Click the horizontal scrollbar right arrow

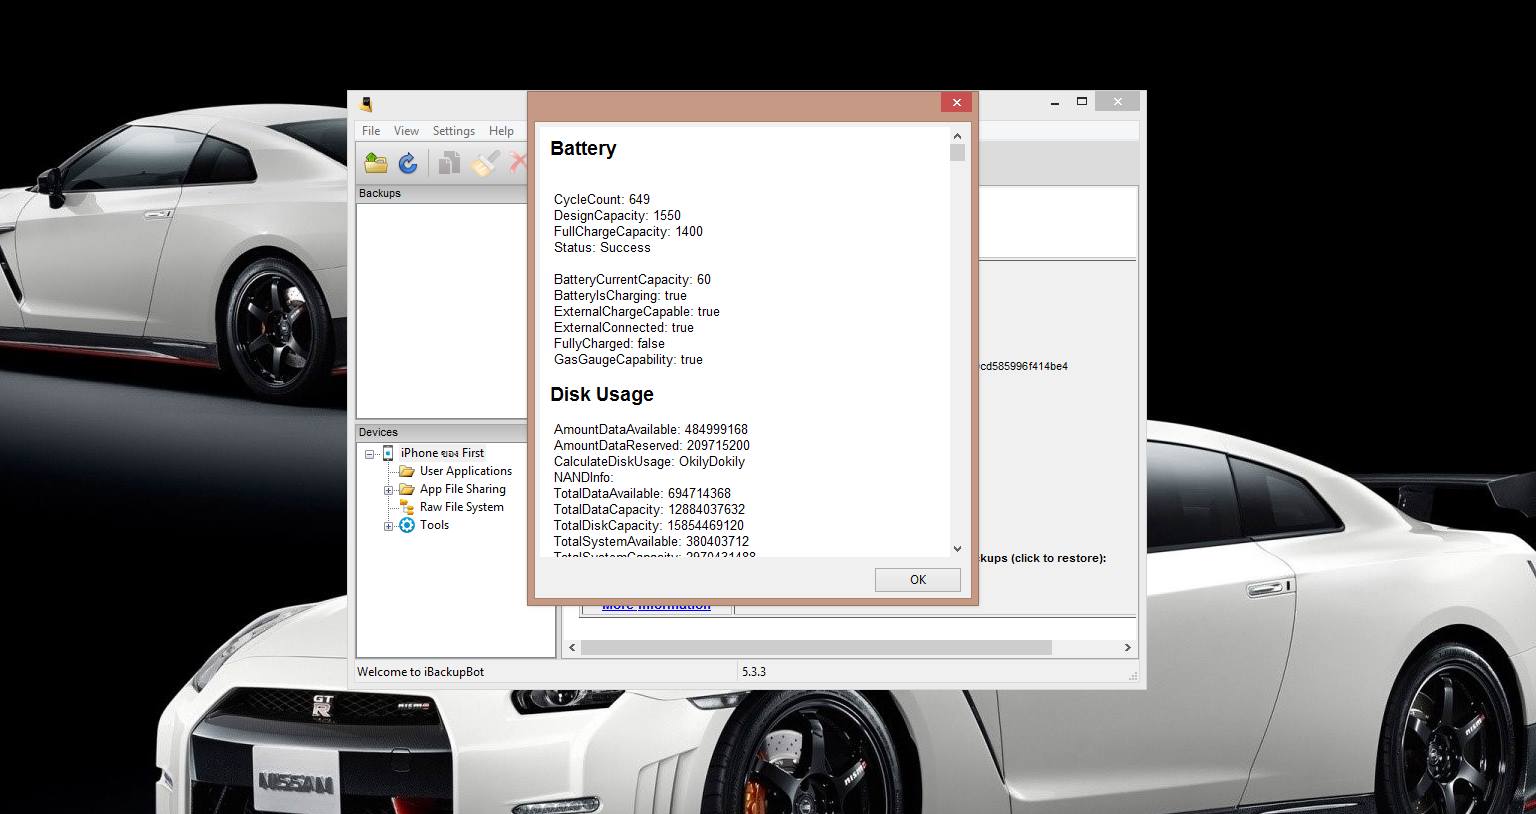1127,648
